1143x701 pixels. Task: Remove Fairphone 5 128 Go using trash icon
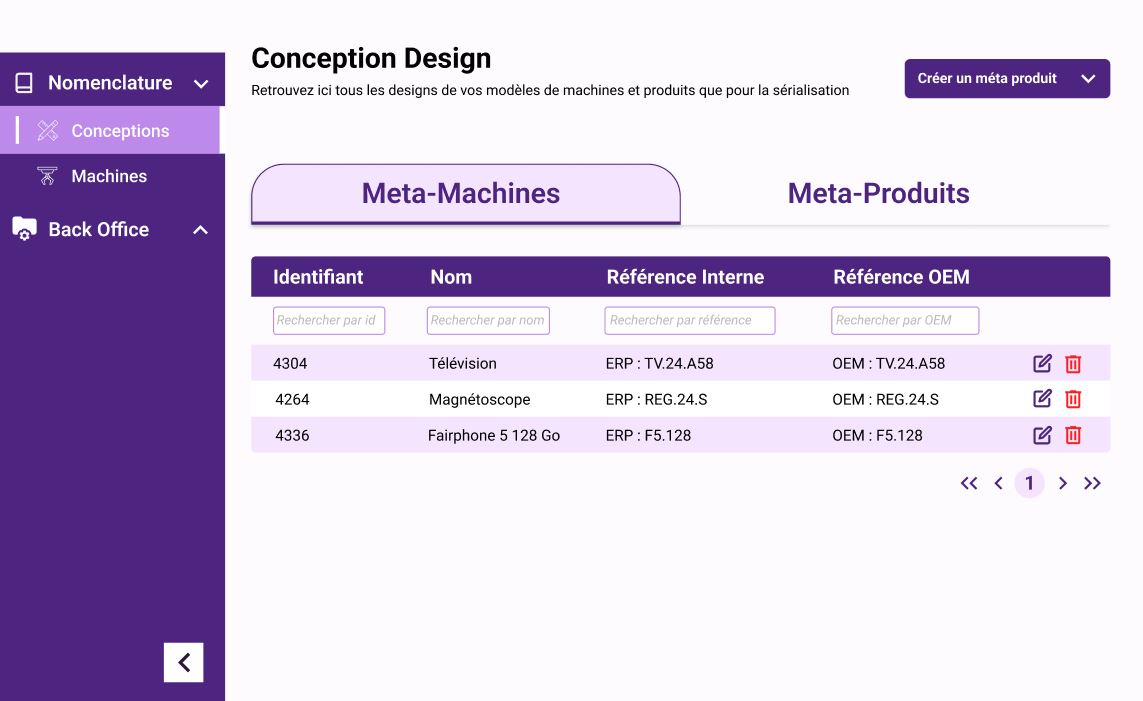pos(1073,435)
